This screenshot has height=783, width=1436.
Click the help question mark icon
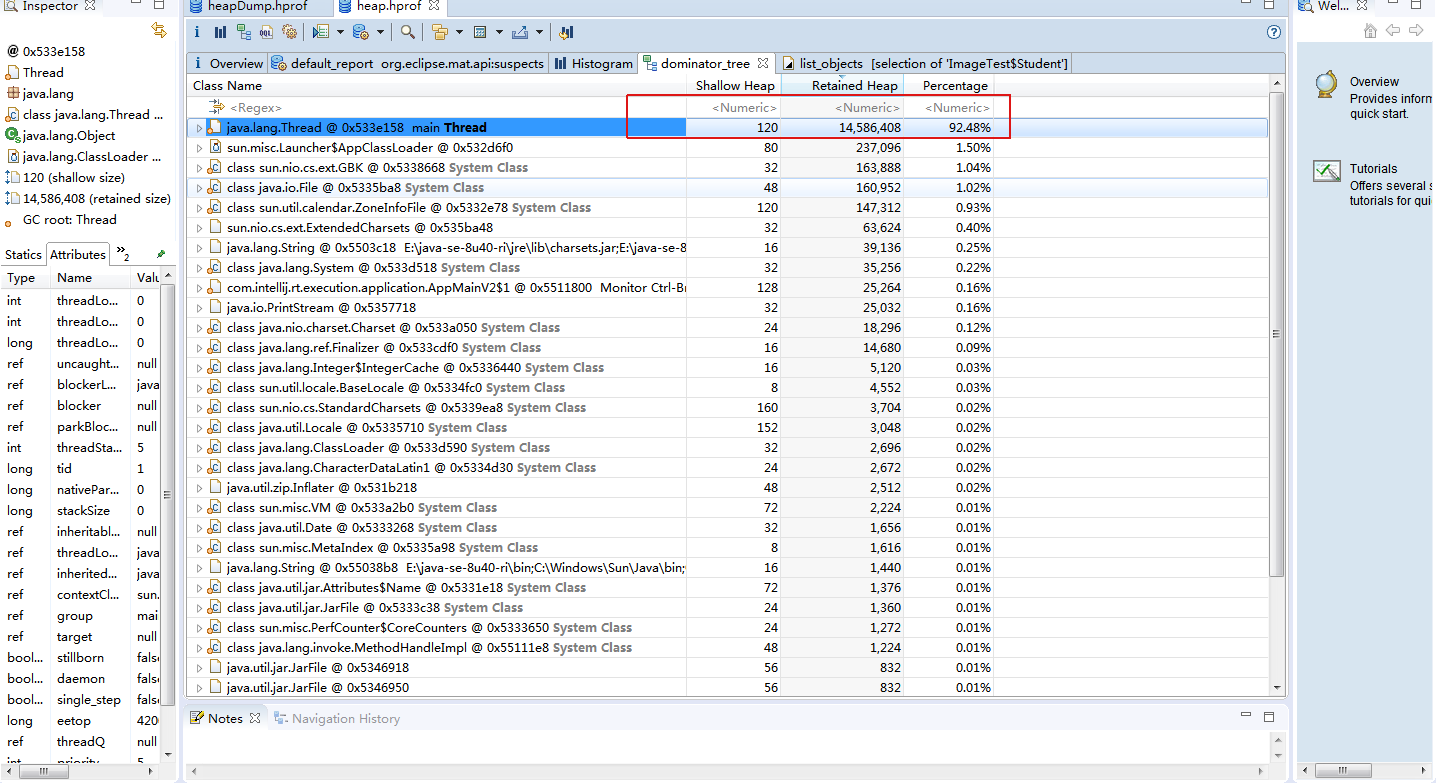(1273, 32)
